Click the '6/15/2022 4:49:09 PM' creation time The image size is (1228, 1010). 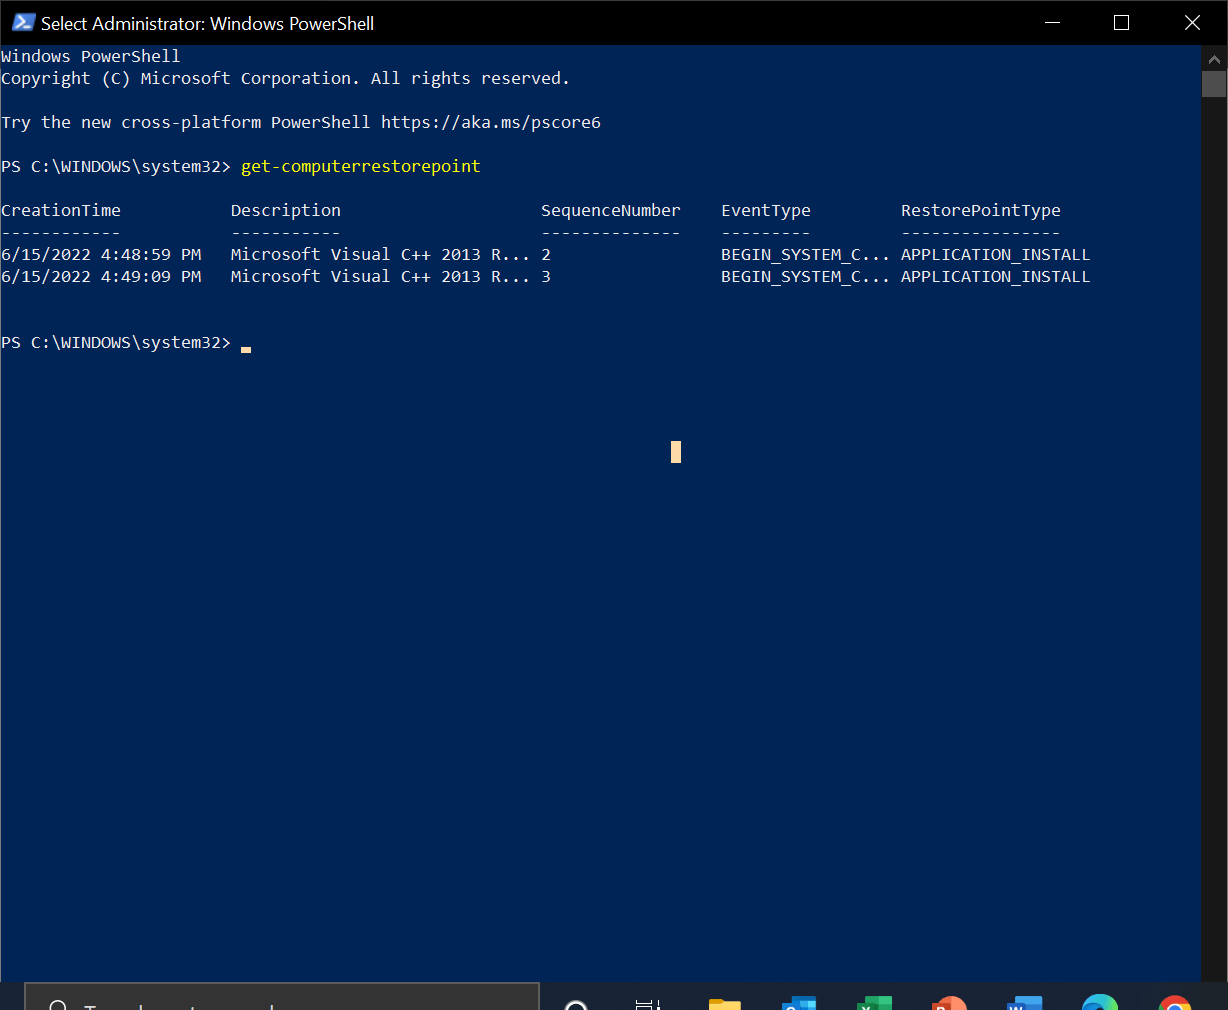(101, 277)
